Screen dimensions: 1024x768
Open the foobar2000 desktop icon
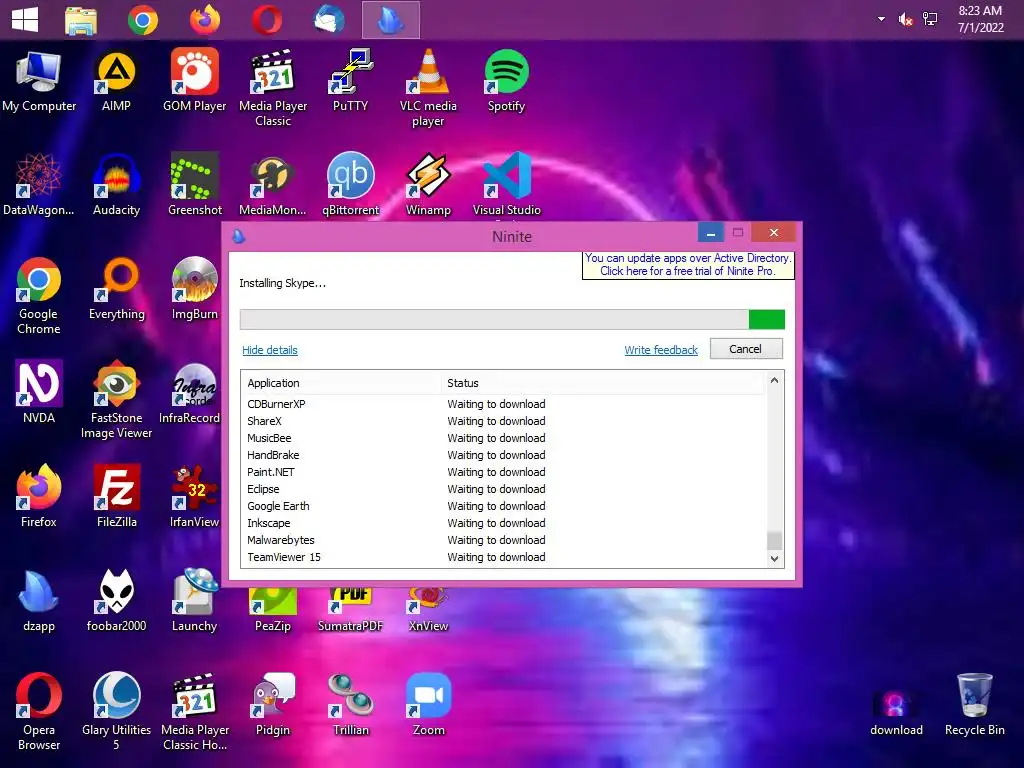point(116,600)
